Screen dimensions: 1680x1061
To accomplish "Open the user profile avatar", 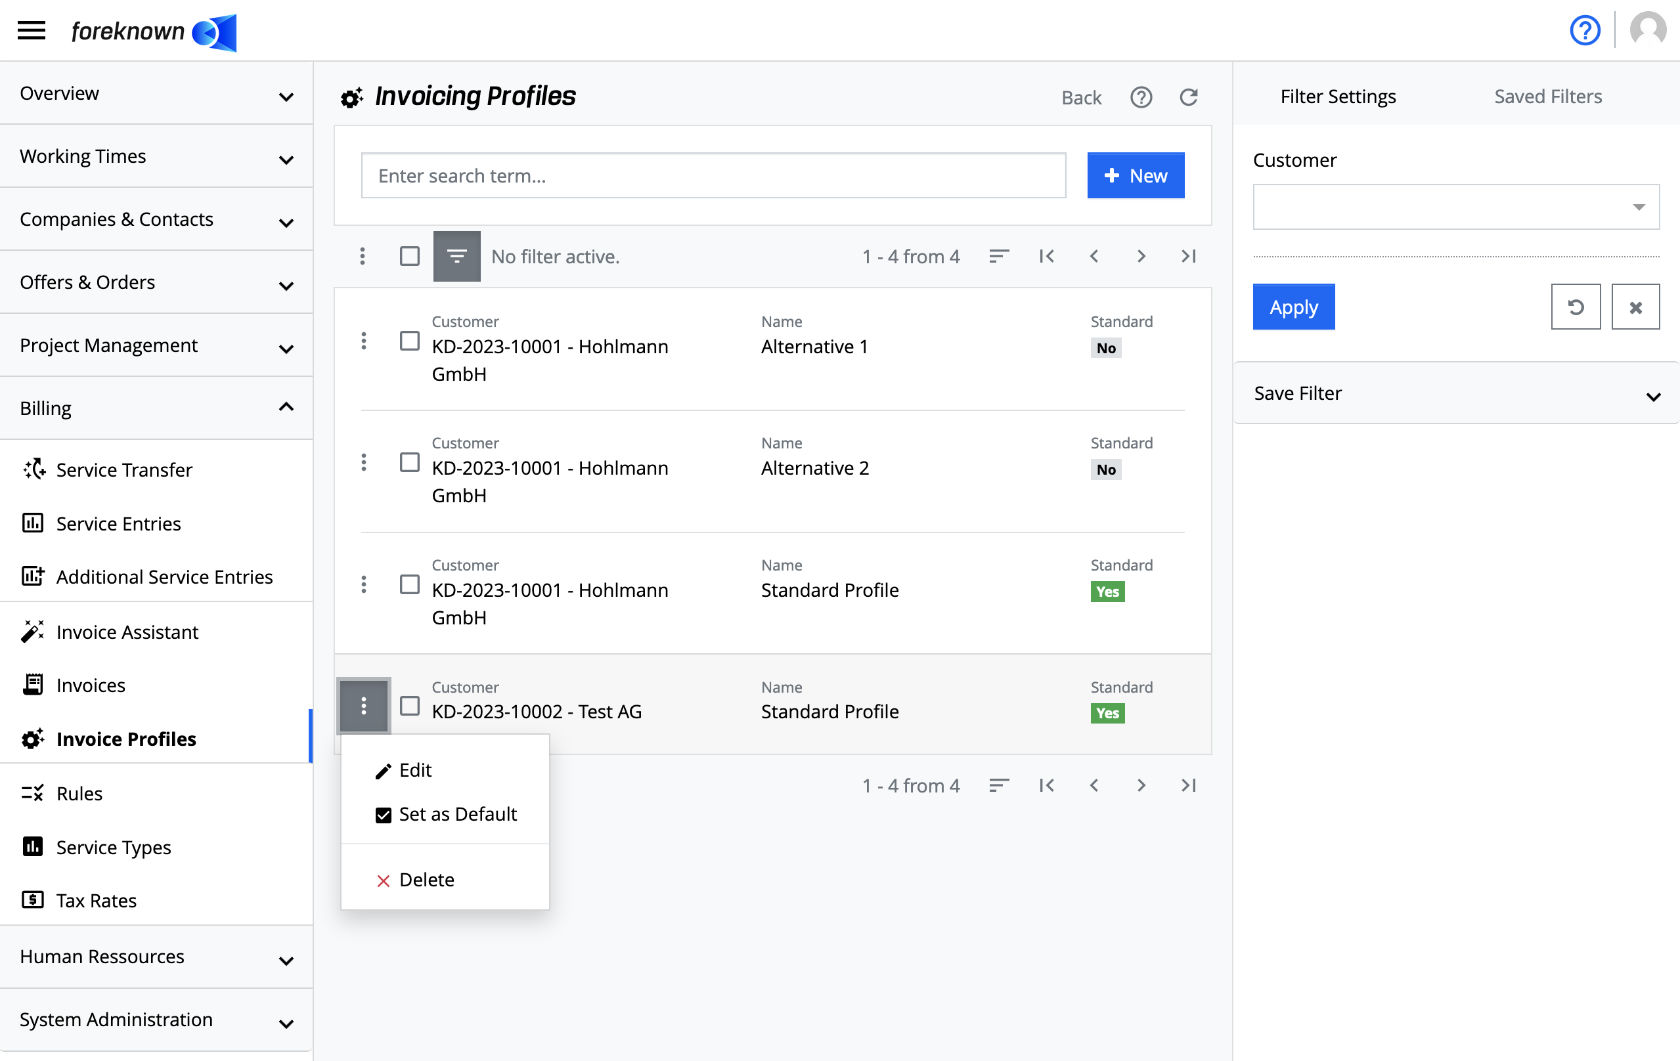I will 1648,30.
